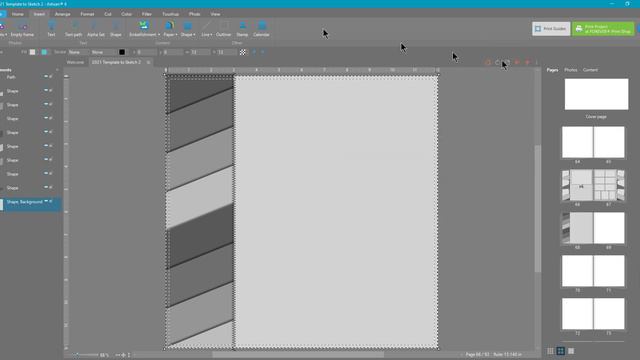The width and height of the screenshot is (640, 360).
Task: Expand the Embellishment dropdown arrow
Action: pyautogui.click(x=159, y=35)
